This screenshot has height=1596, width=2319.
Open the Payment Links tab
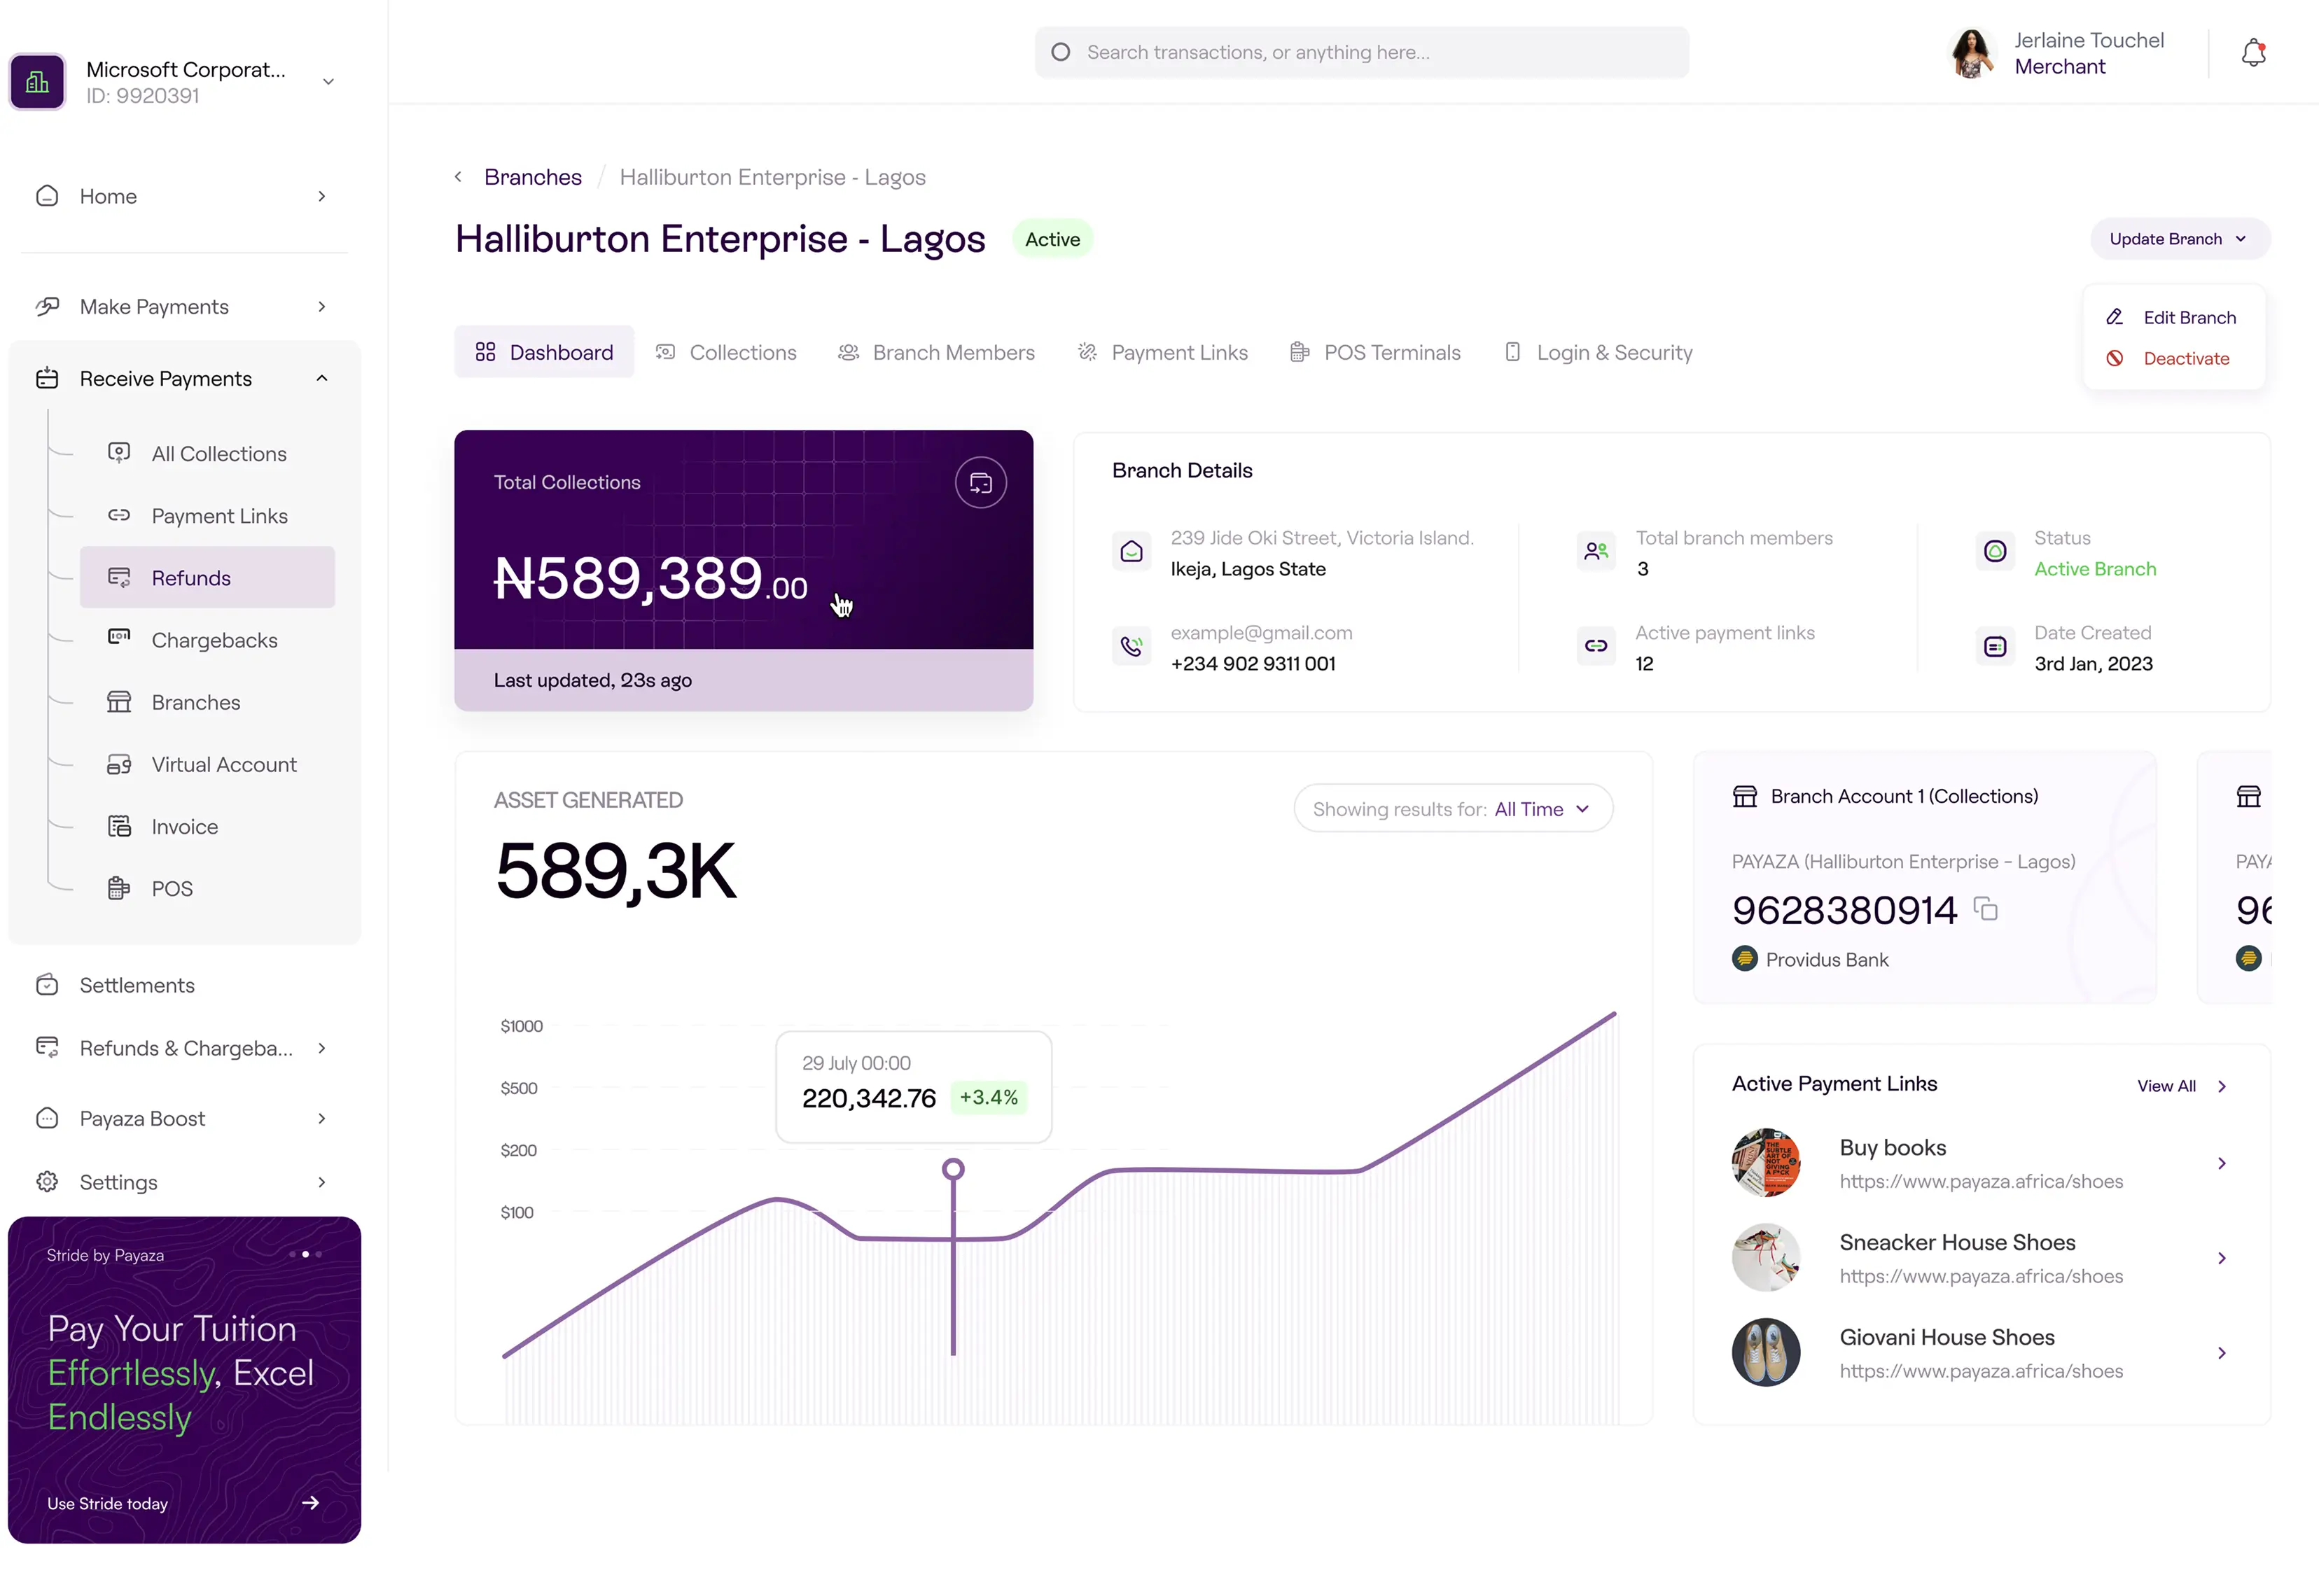coord(1162,352)
